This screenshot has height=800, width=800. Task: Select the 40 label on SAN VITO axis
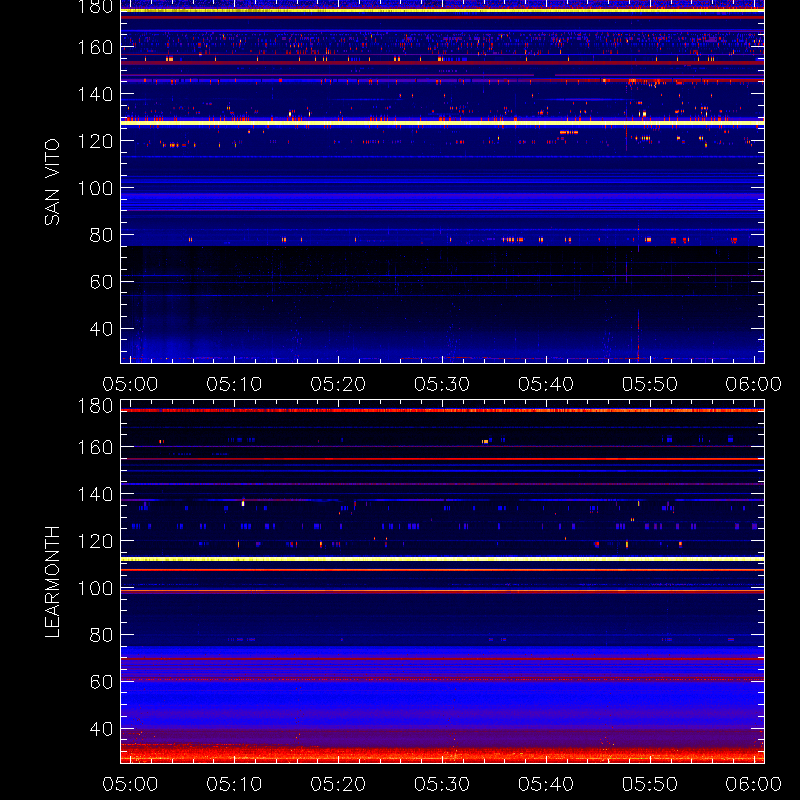(x=101, y=329)
